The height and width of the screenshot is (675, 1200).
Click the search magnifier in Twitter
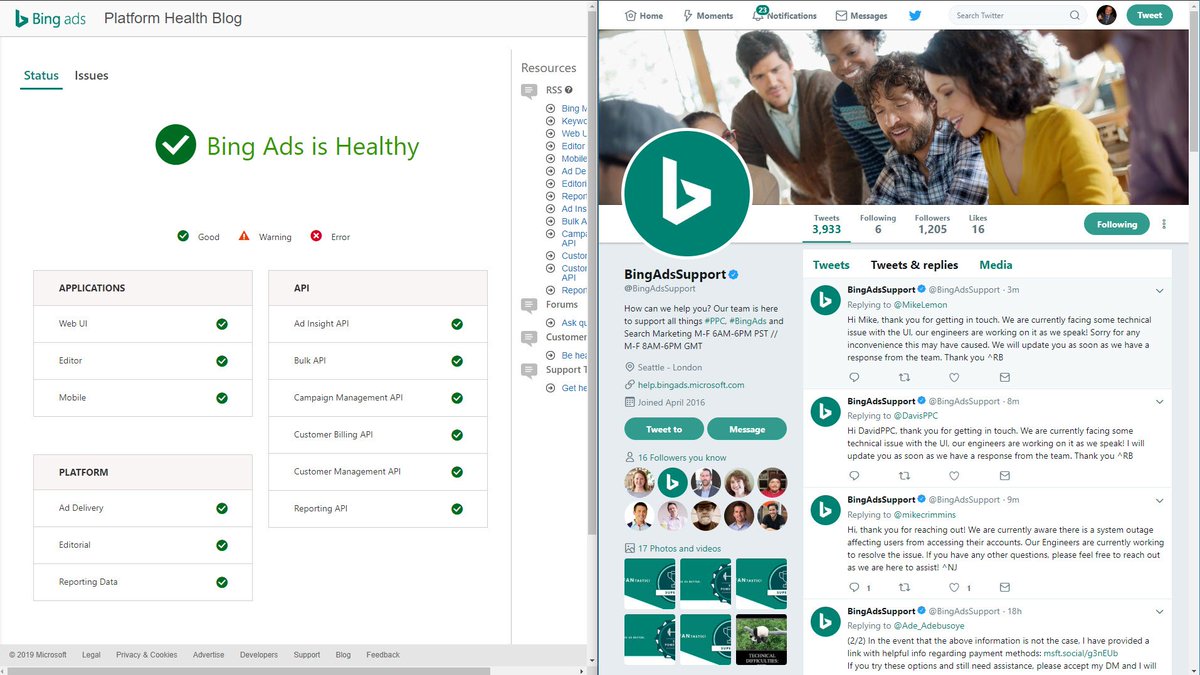(x=1075, y=16)
